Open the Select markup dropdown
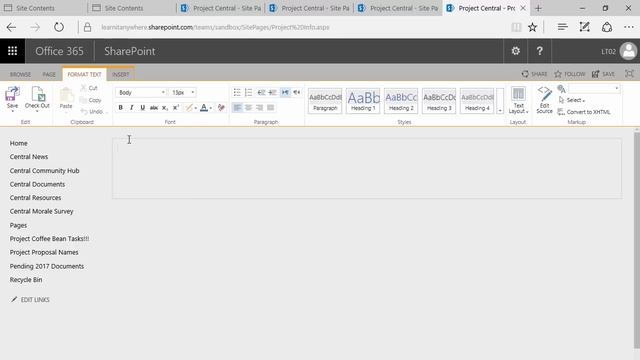The image size is (640, 360). 571,100
